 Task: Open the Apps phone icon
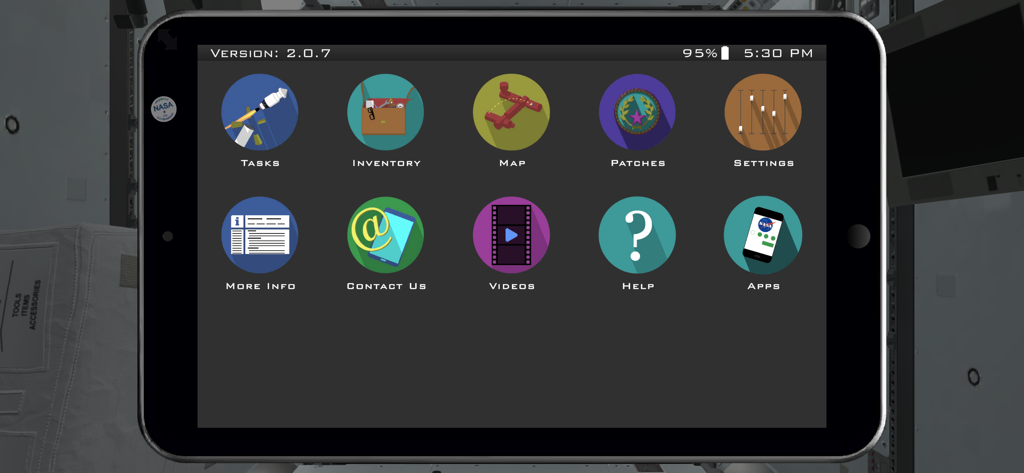[x=763, y=235]
